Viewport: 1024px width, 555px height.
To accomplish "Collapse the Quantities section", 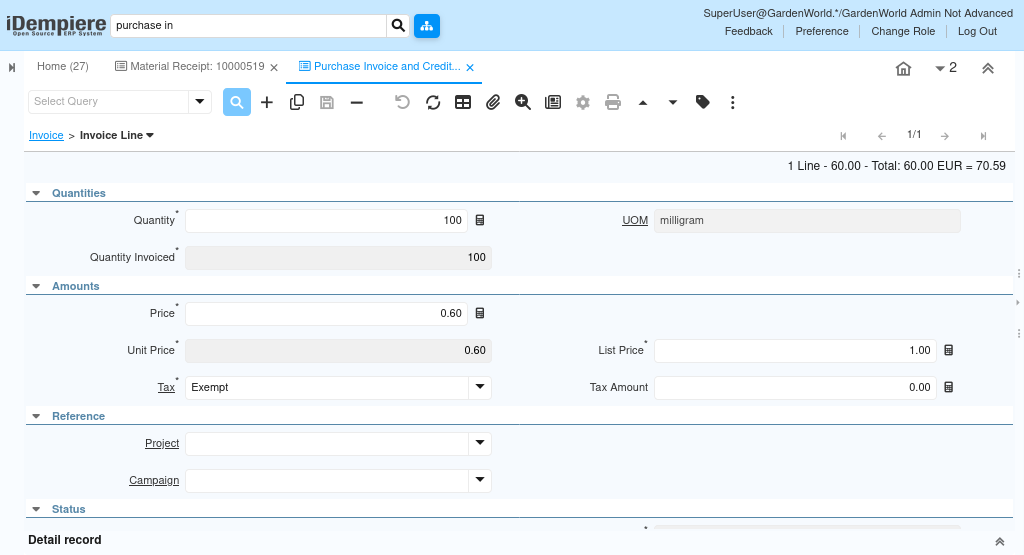I will tap(37, 193).
